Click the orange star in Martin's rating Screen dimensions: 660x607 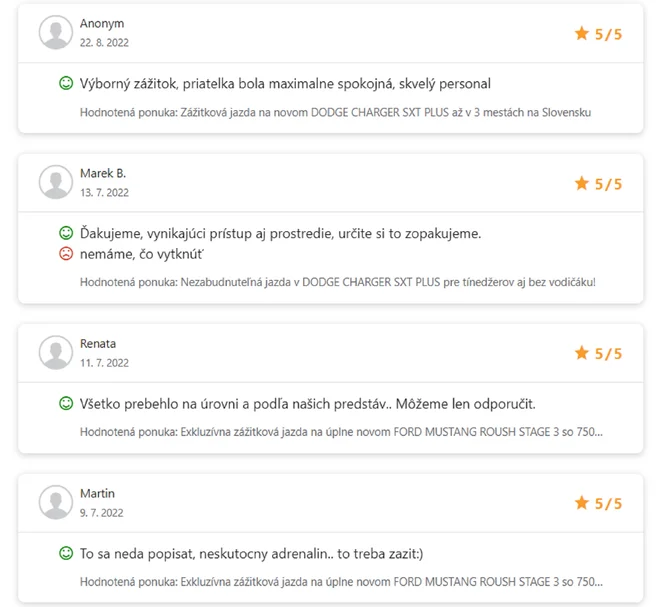coord(582,502)
